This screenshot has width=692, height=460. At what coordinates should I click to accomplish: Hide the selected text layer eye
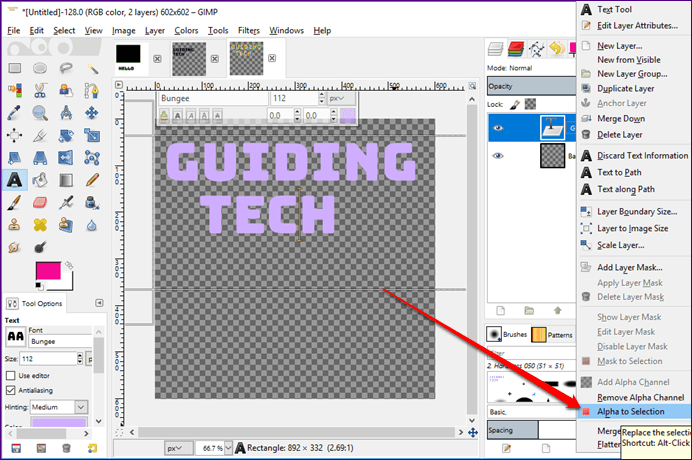498,128
